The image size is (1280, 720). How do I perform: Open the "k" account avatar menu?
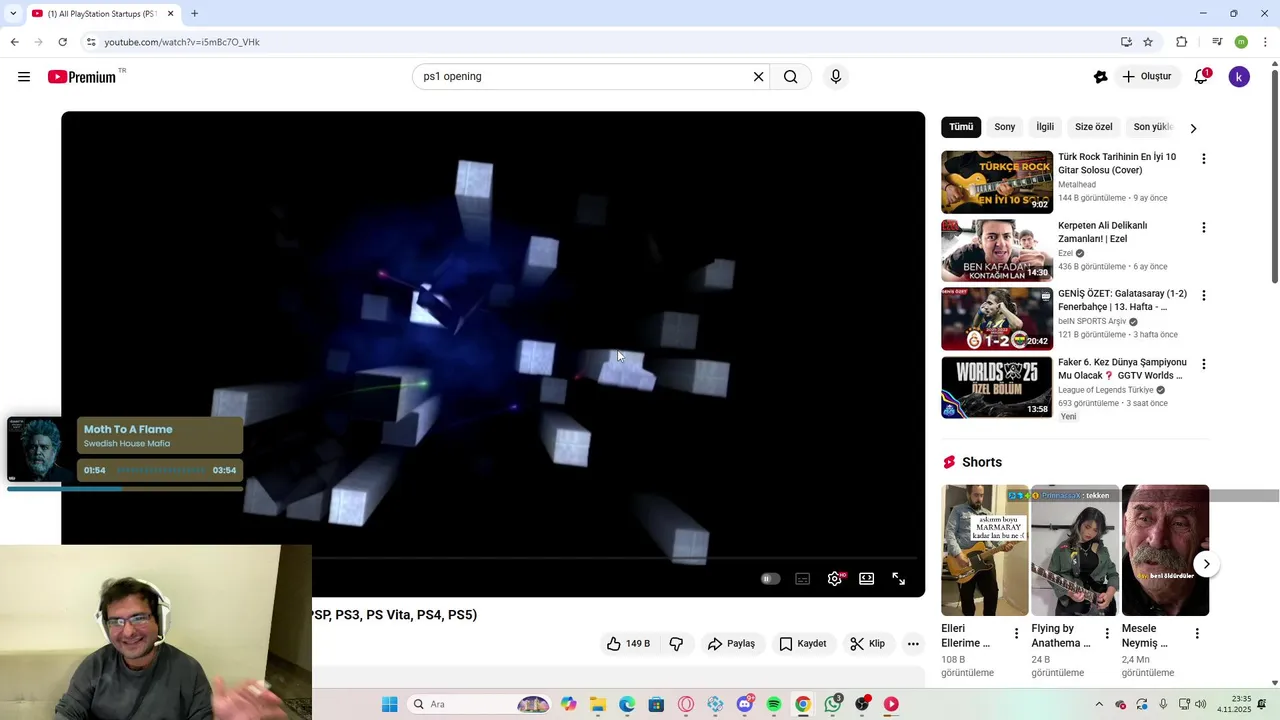coord(1239,77)
